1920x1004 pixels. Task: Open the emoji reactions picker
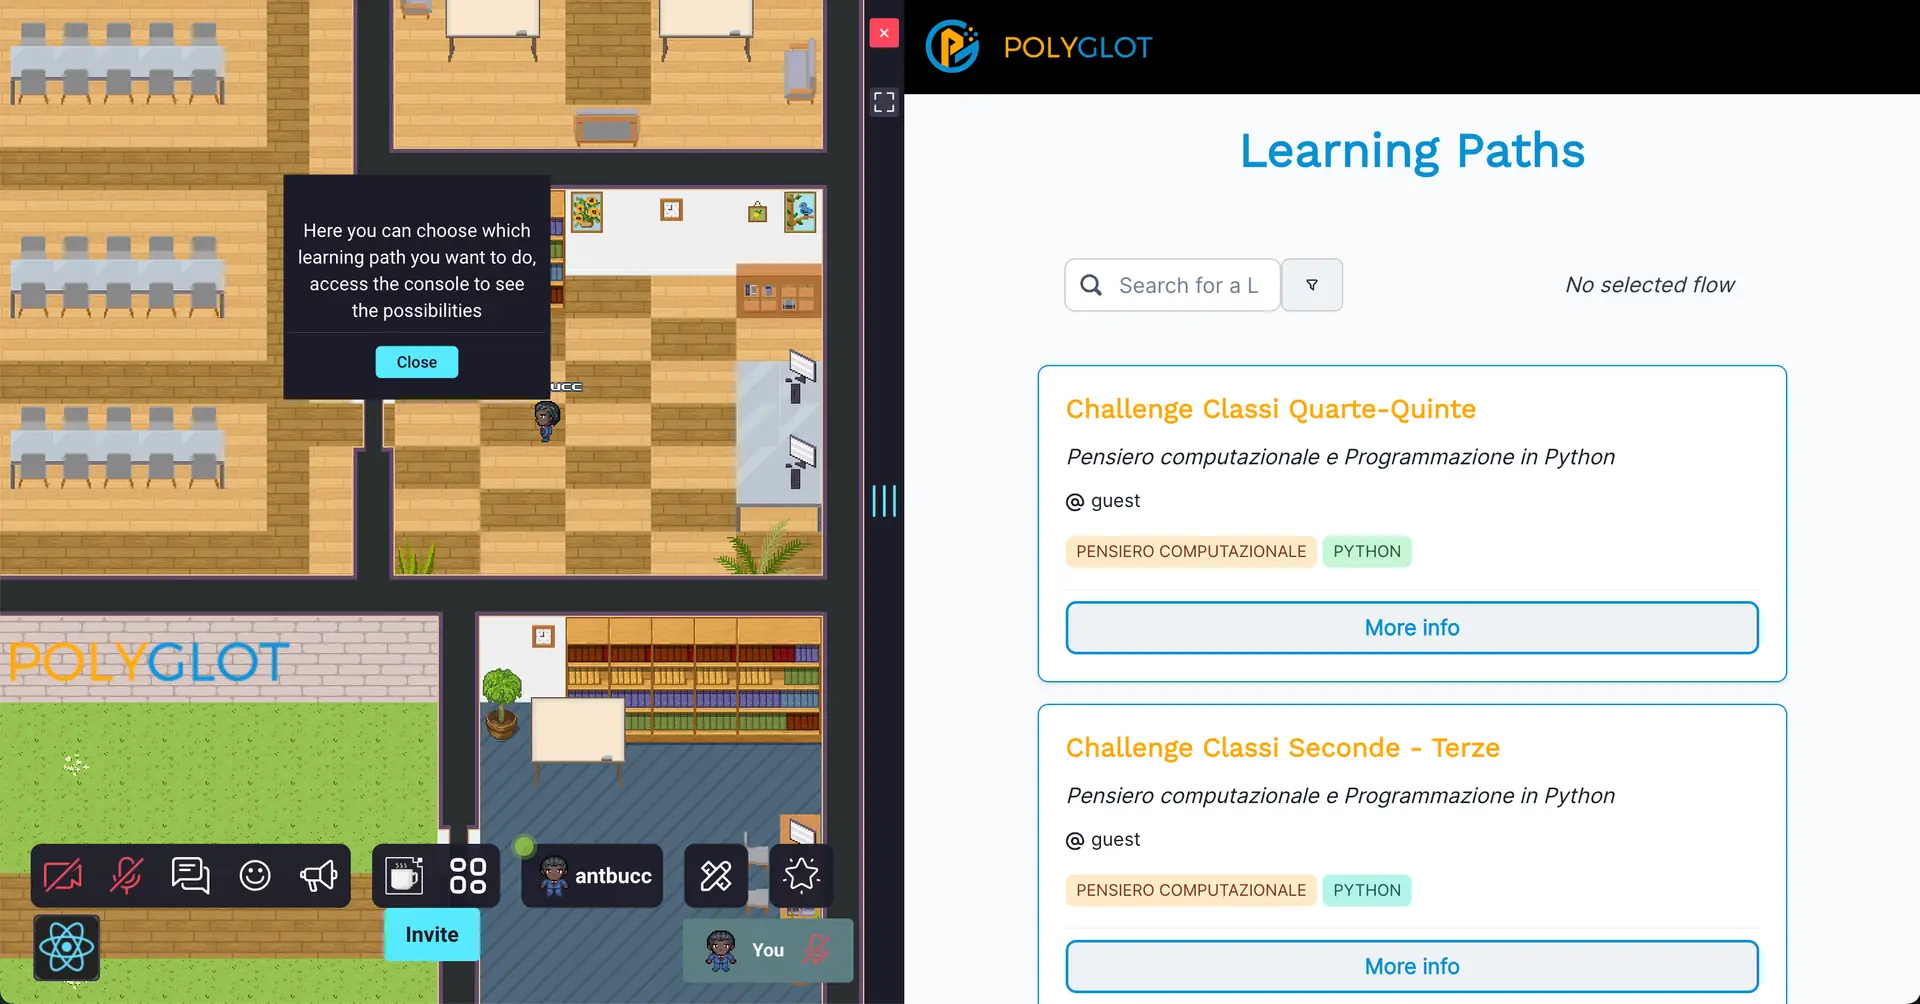point(255,876)
